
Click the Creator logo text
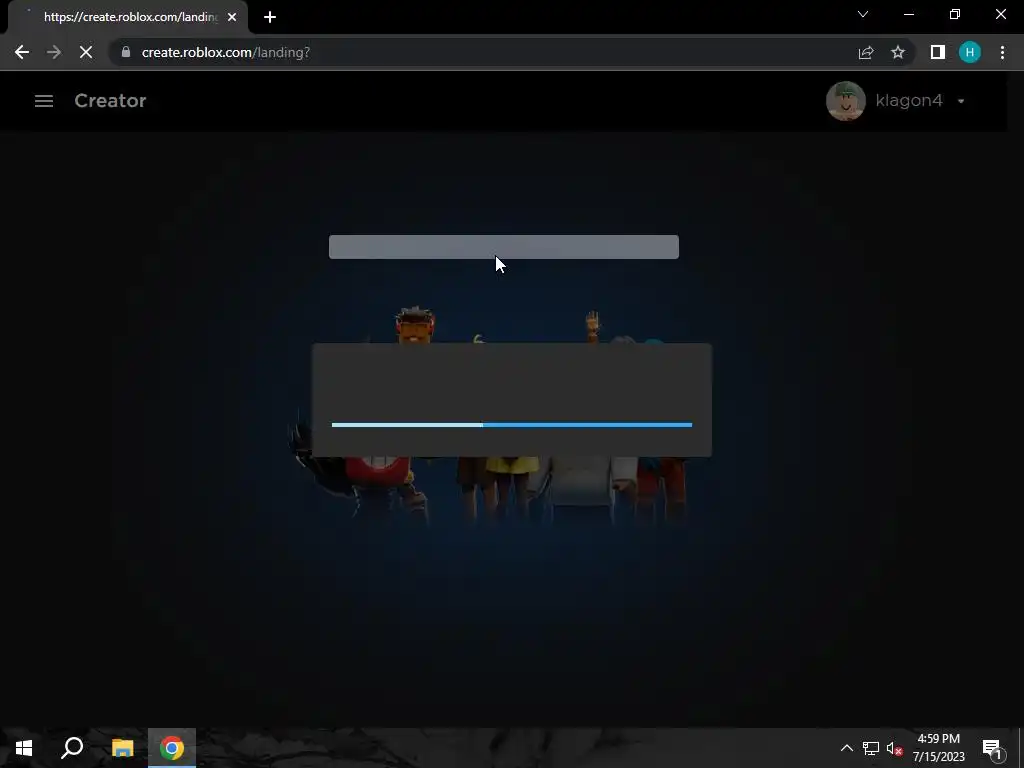[x=110, y=101]
